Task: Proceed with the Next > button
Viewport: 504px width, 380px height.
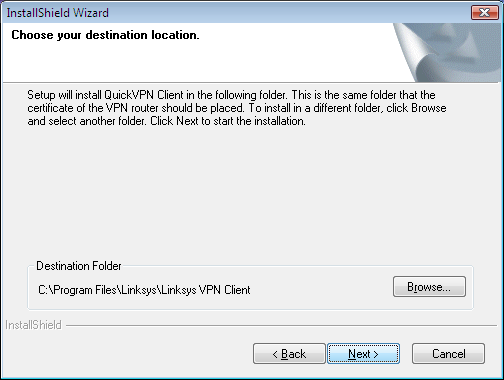Action: 363,353
